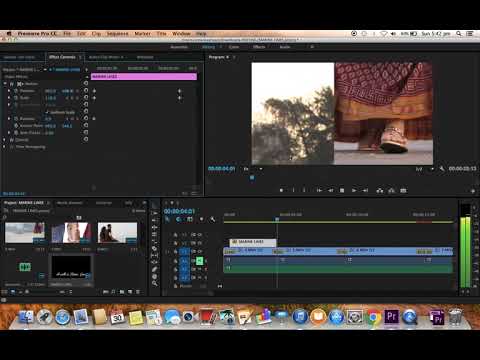Select the Selection tool in the tools panel
This screenshot has height=360, width=480.
(155, 206)
